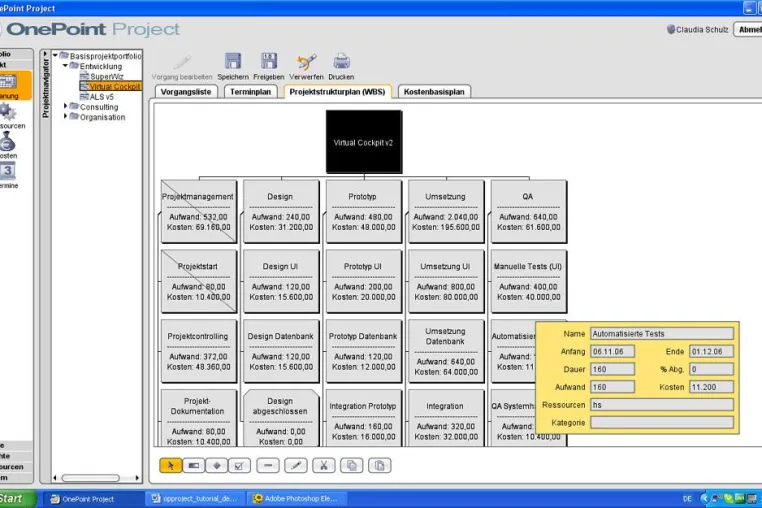Open Adobe Photoshop Elements taskbar item
Screen dimensions: 762x508
coord(295,499)
